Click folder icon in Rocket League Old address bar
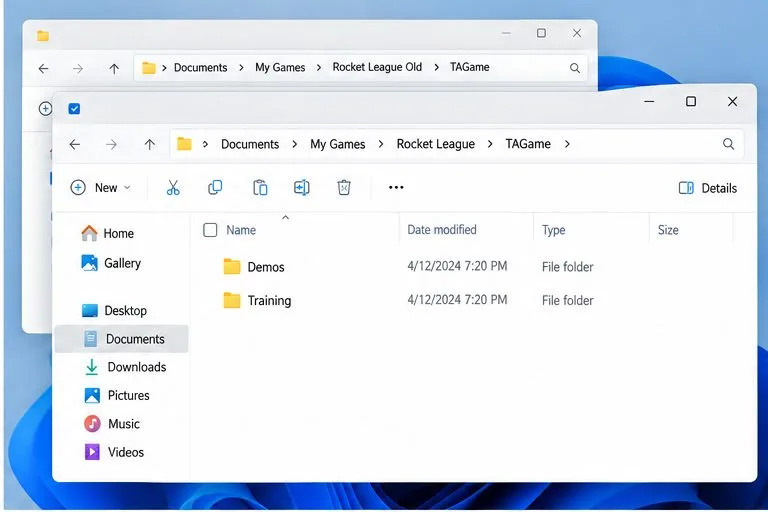The width and height of the screenshot is (768, 512). 148,68
